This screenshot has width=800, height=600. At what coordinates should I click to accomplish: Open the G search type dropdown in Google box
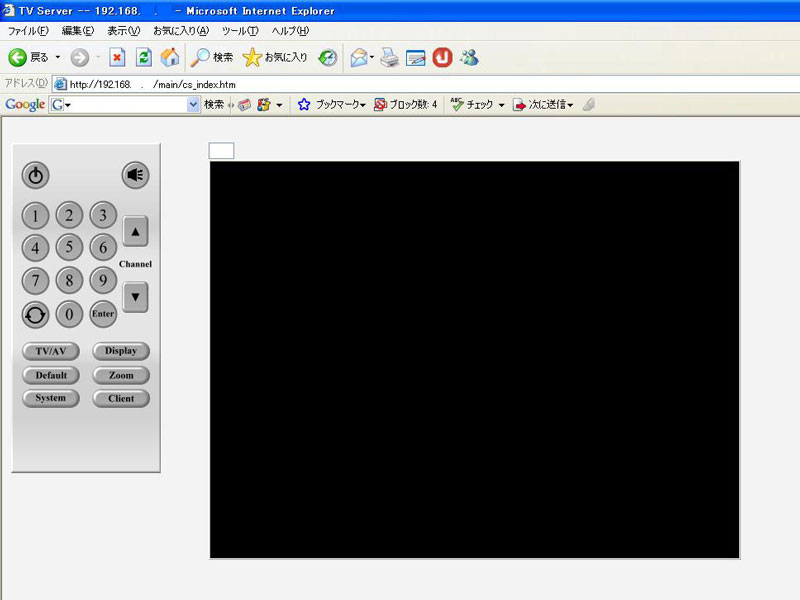click(60, 105)
